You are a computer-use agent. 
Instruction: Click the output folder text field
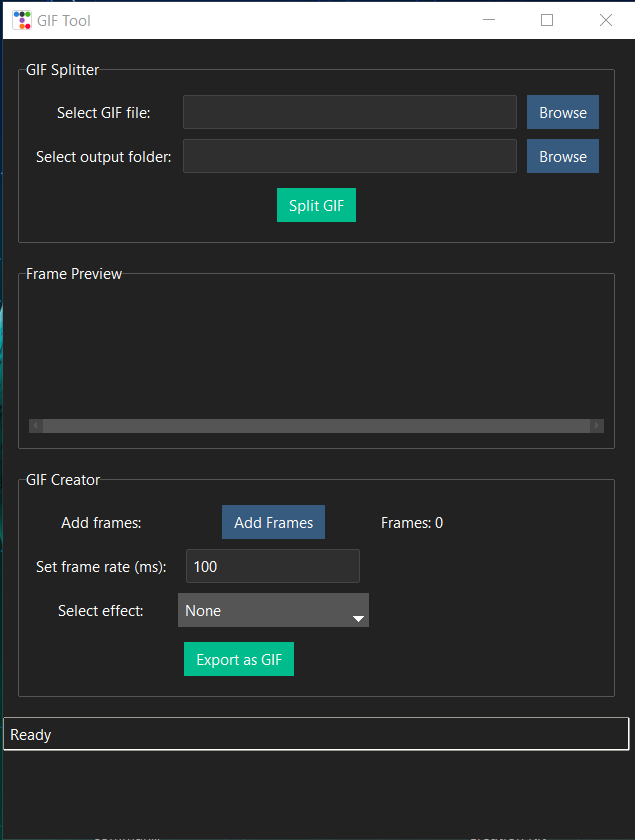coord(349,156)
